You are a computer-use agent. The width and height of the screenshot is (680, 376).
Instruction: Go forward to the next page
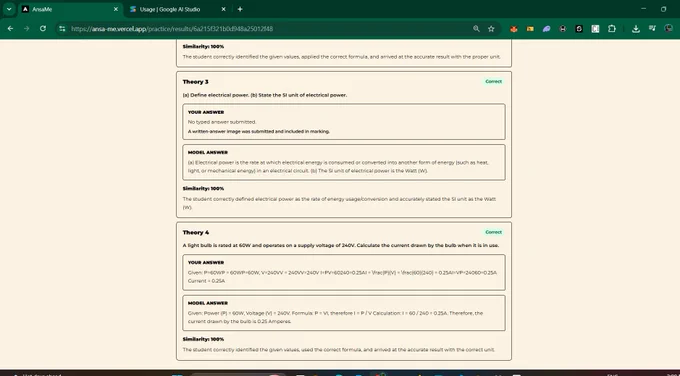tap(26, 29)
